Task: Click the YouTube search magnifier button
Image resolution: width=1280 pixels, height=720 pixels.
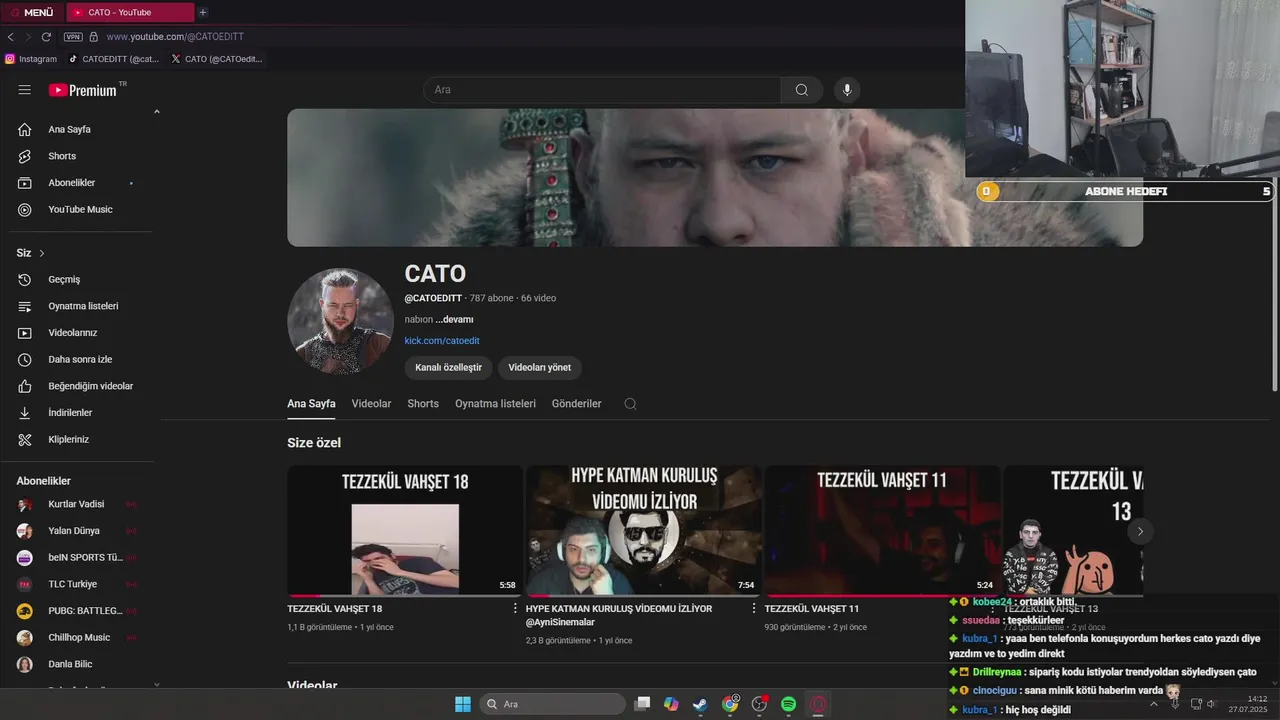Action: click(802, 90)
